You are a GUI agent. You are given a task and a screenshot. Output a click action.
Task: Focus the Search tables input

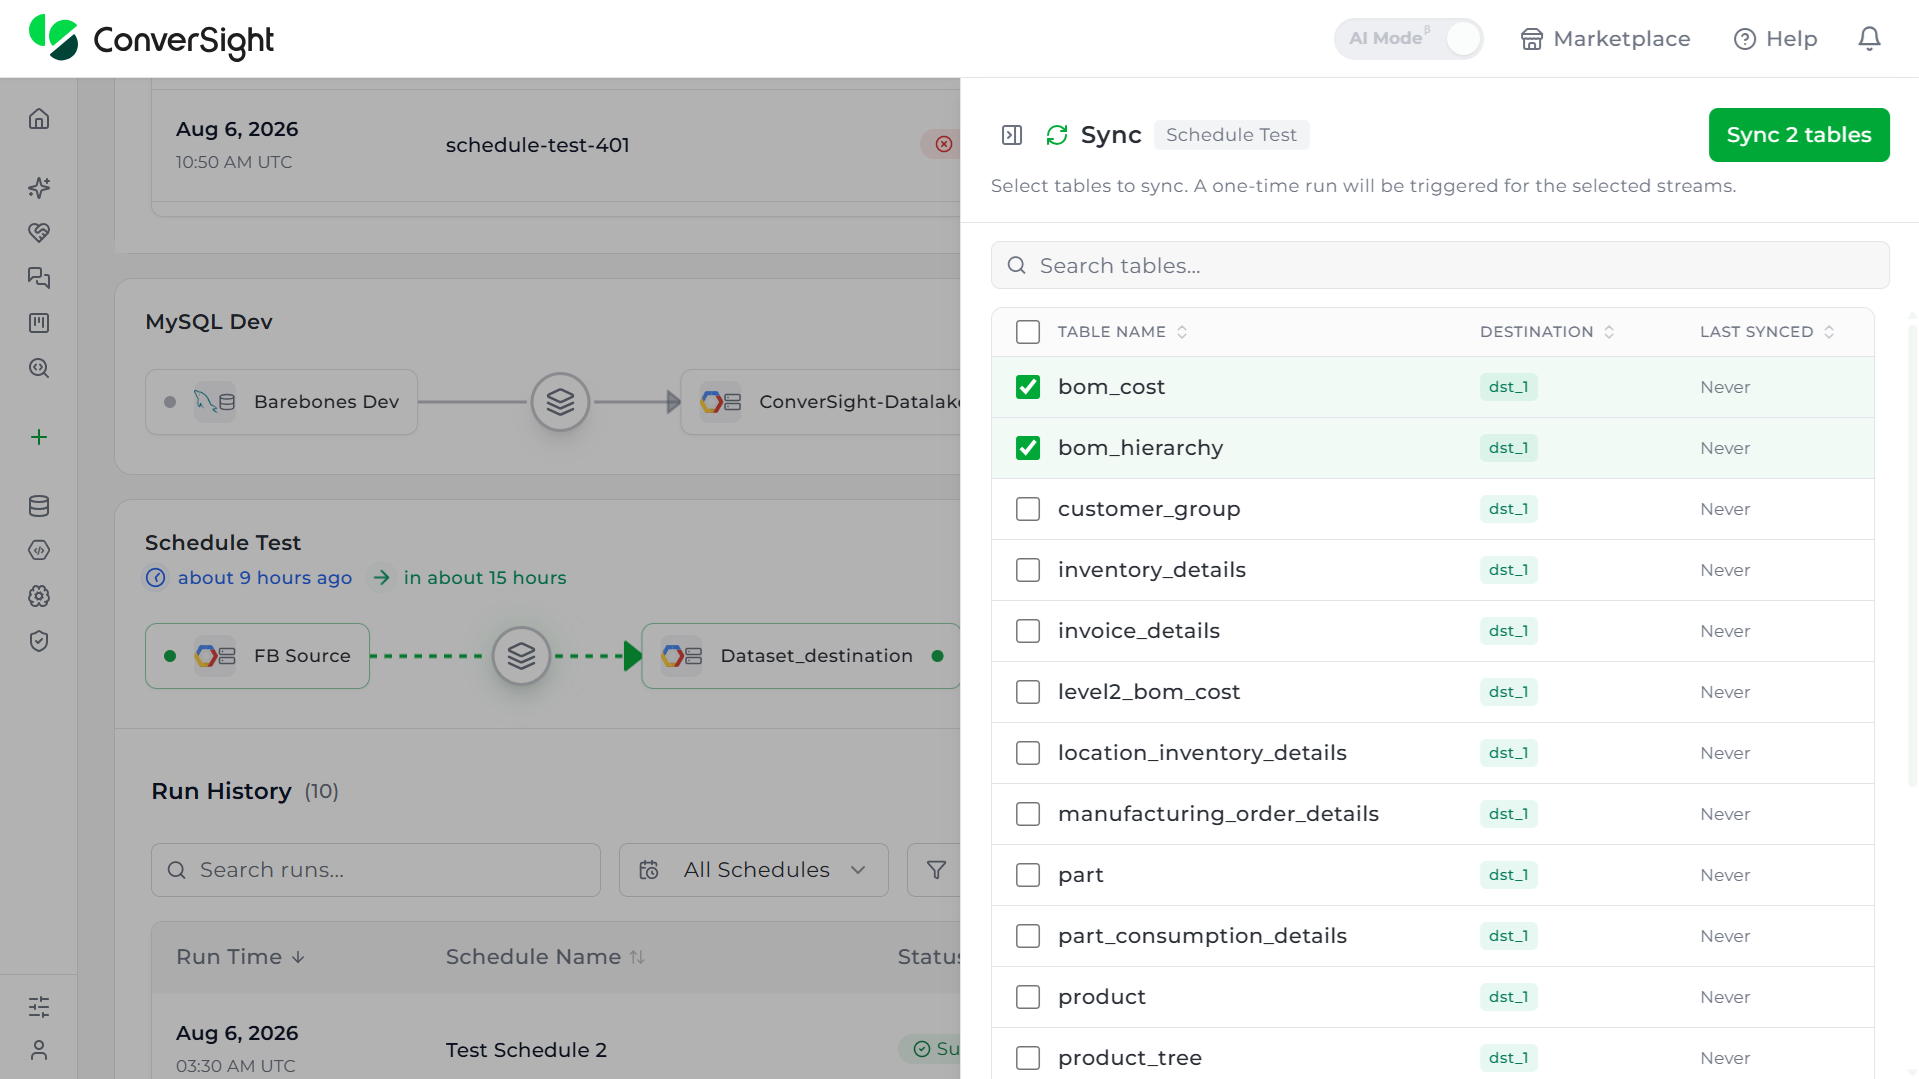coord(1440,265)
